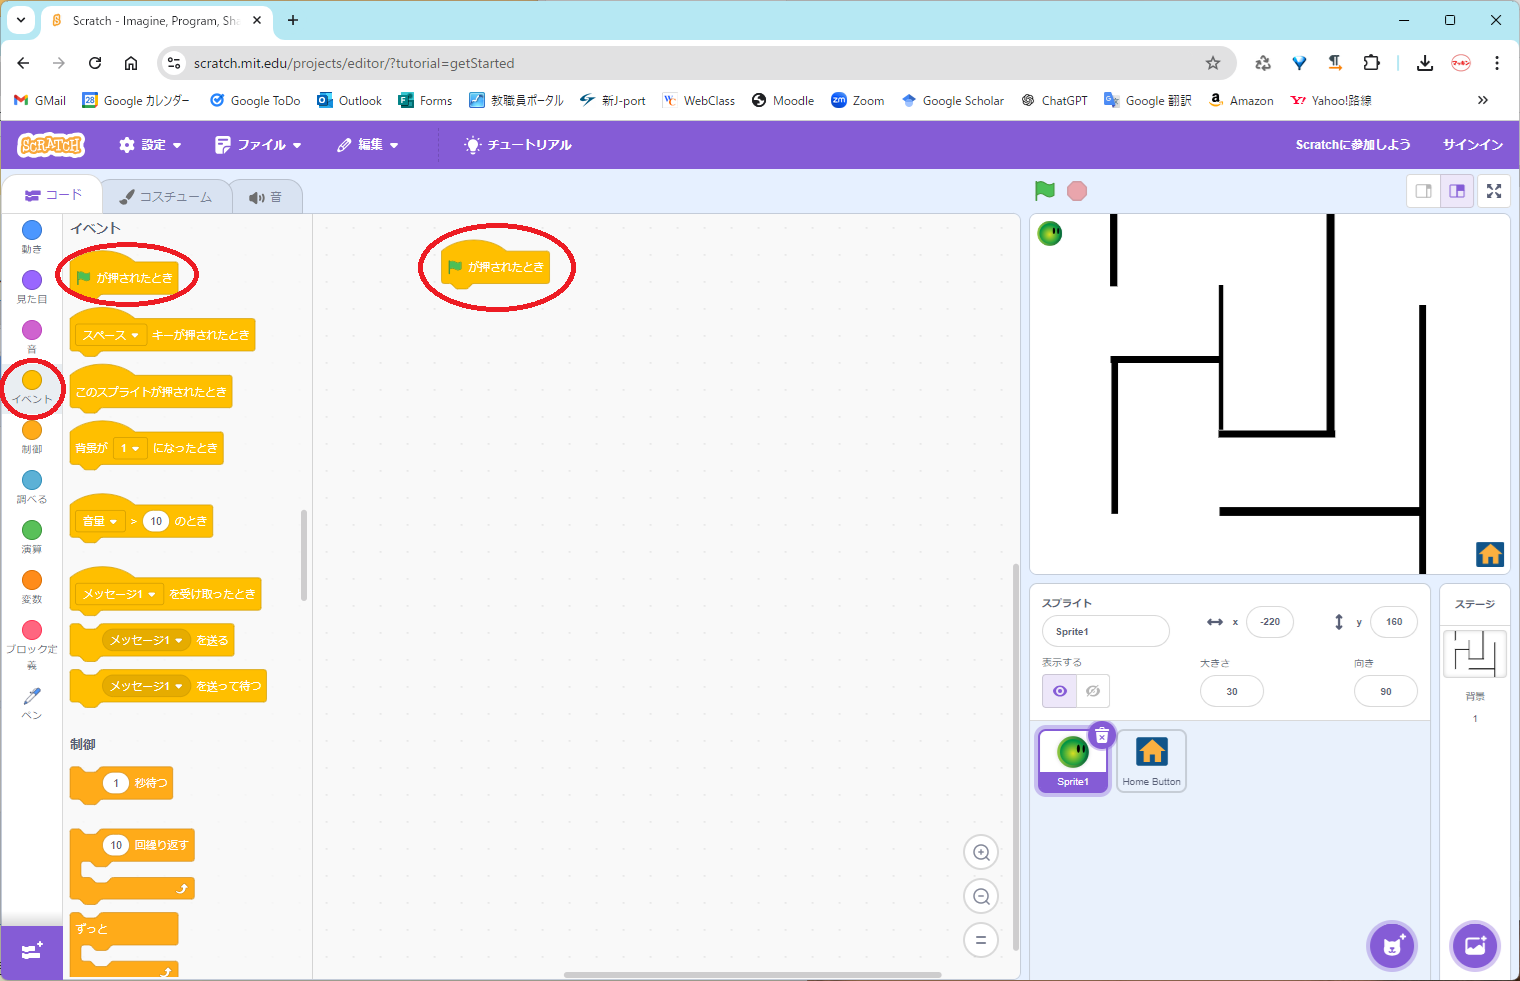1520x981 pixels.
Task: Click the red stop sign button
Action: click(x=1077, y=191)
